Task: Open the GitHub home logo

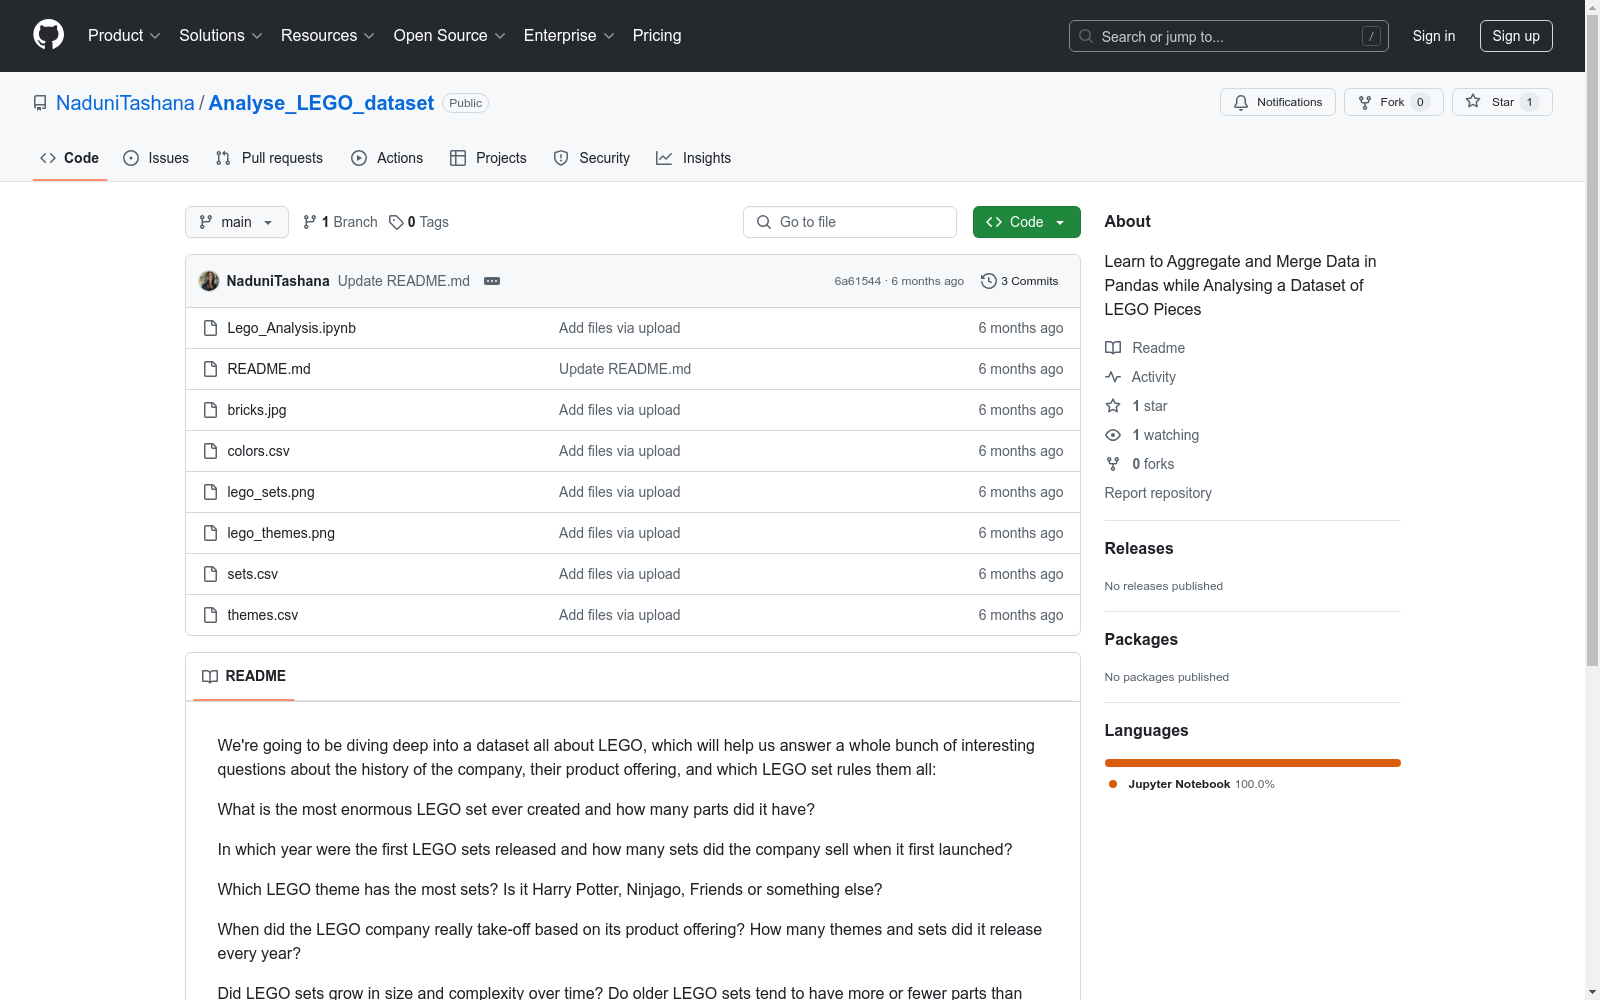Action: 48,35
